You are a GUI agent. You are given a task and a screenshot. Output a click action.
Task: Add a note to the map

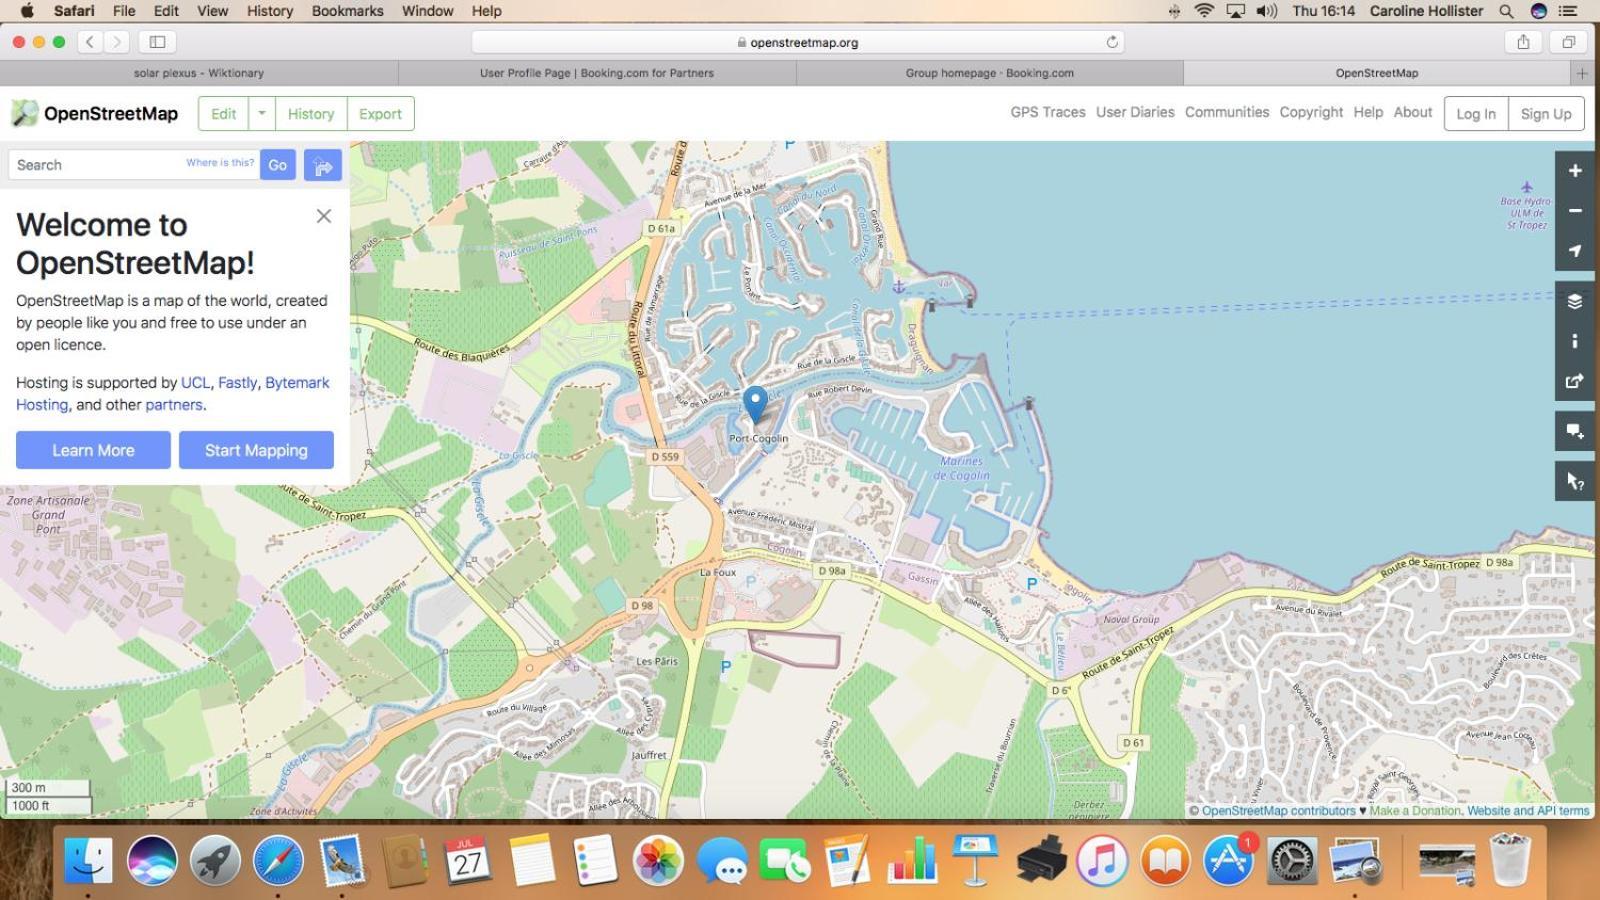[x=1575, y=431]
